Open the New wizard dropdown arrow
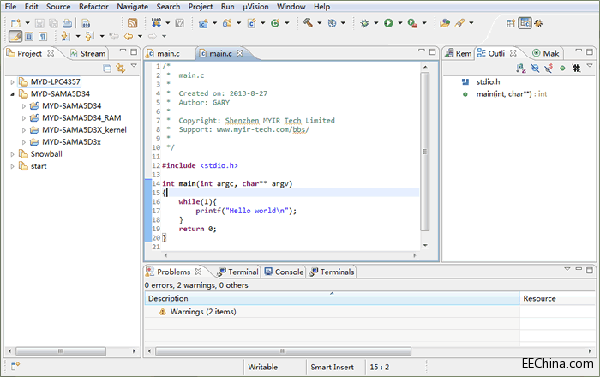600x377 pixels. [28, 23]
